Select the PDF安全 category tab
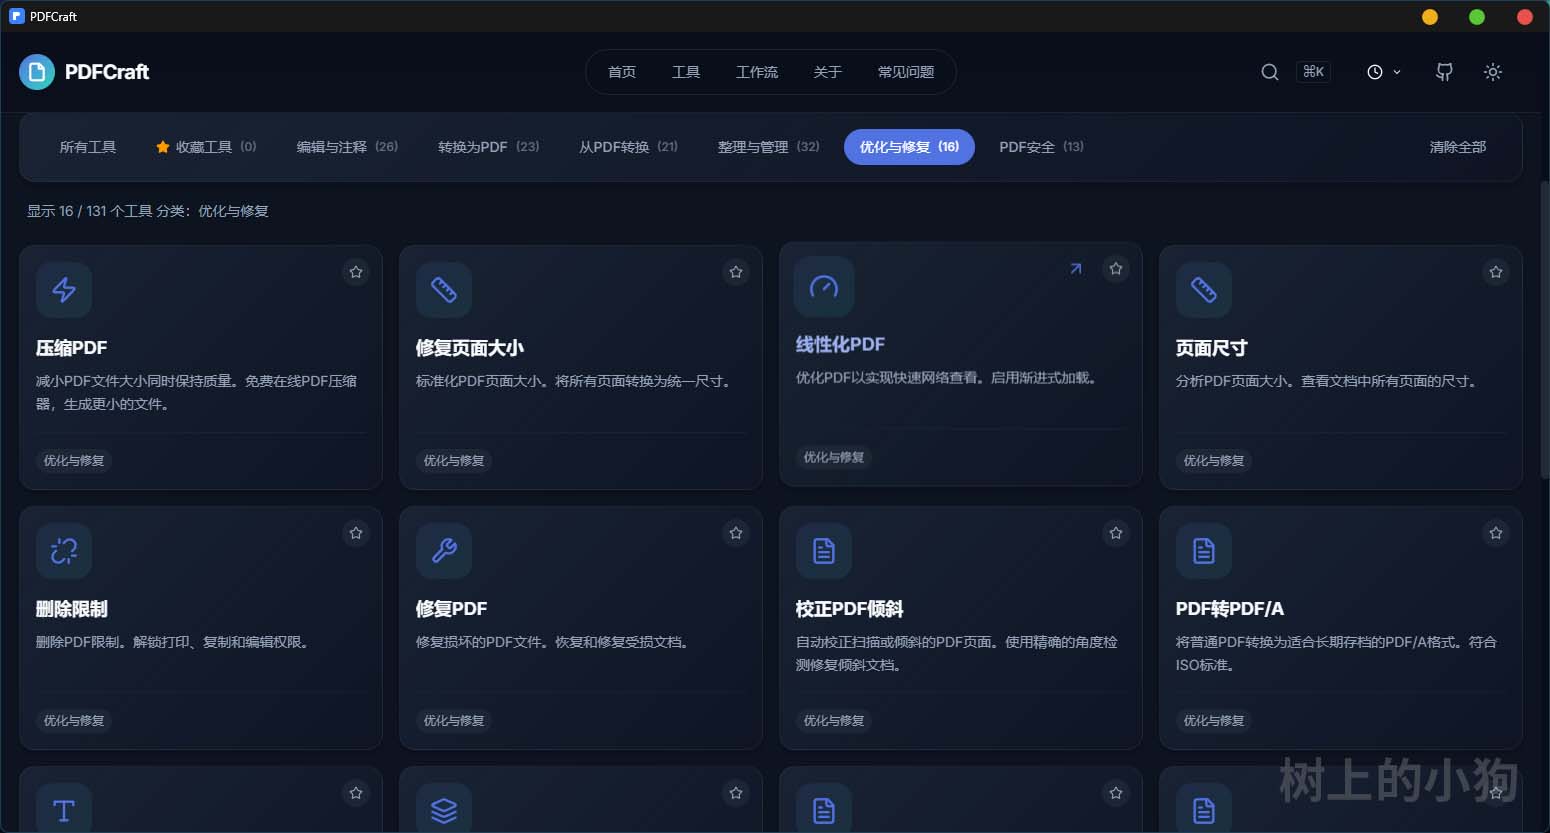Viewport: 1550px width, 833px height. coord(1041,147)
